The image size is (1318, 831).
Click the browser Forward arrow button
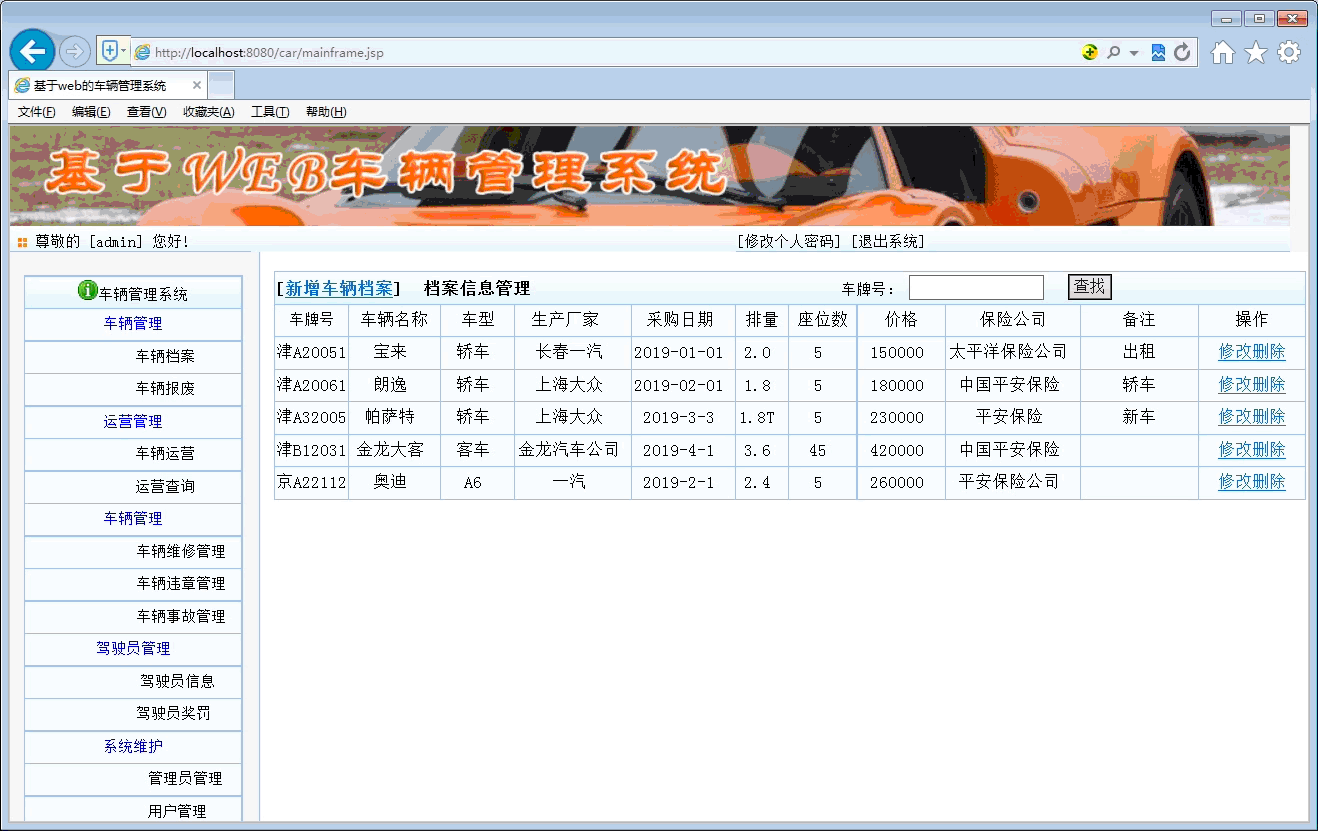pos(75,52)
